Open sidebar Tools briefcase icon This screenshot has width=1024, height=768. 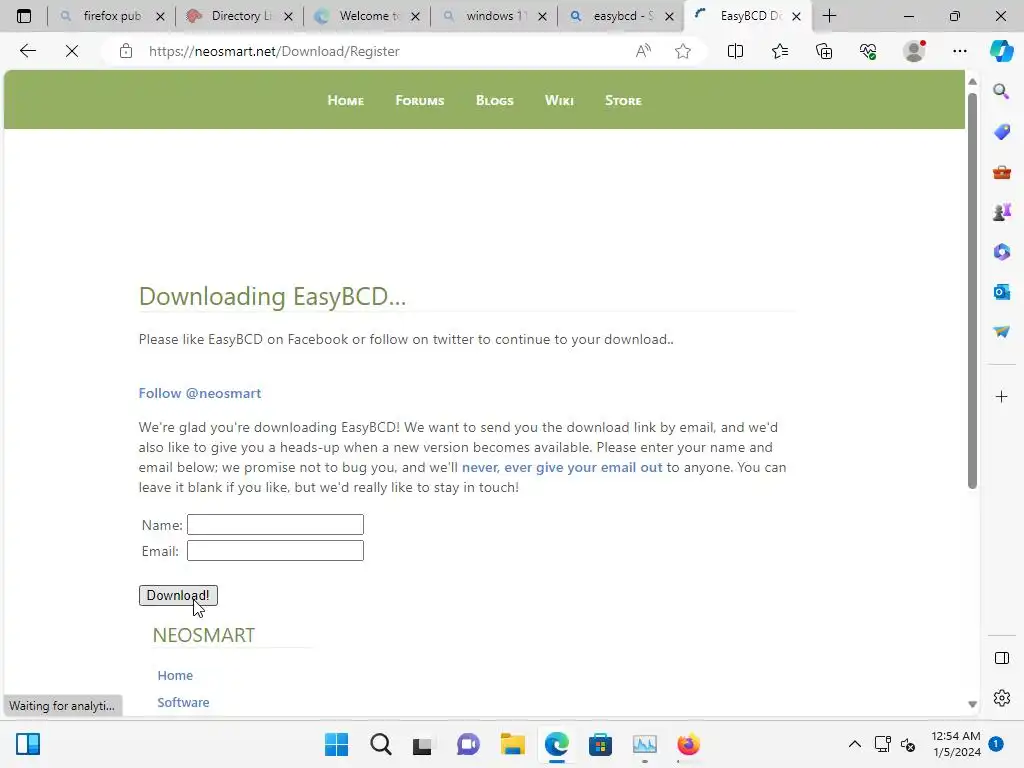(1001, 172)
